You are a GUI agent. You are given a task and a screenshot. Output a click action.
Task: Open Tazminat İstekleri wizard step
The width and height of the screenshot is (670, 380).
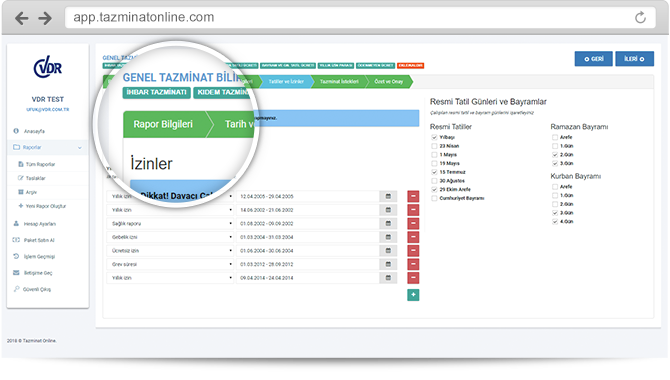339,82
